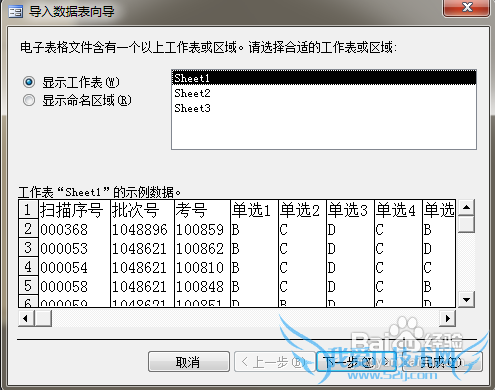Click the horizontal scrollbar thumb
The height and width of the screenshot is (390, 495).
[x=43, y=318]
